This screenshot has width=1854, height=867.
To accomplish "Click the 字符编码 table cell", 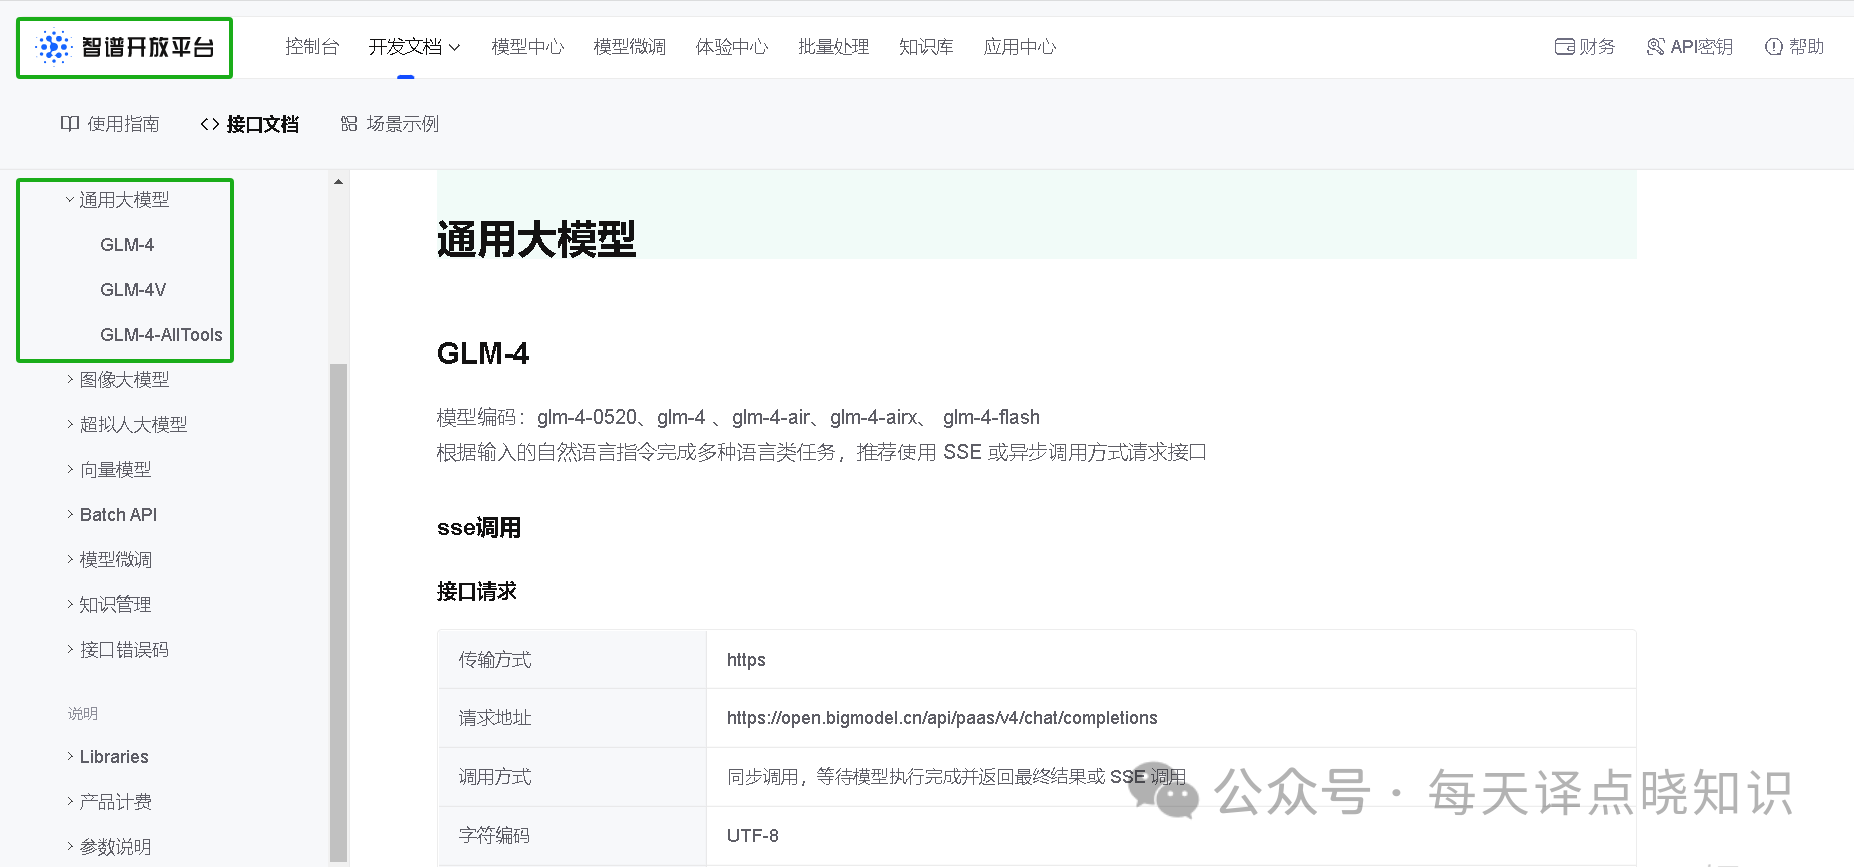I will [572, 836].
